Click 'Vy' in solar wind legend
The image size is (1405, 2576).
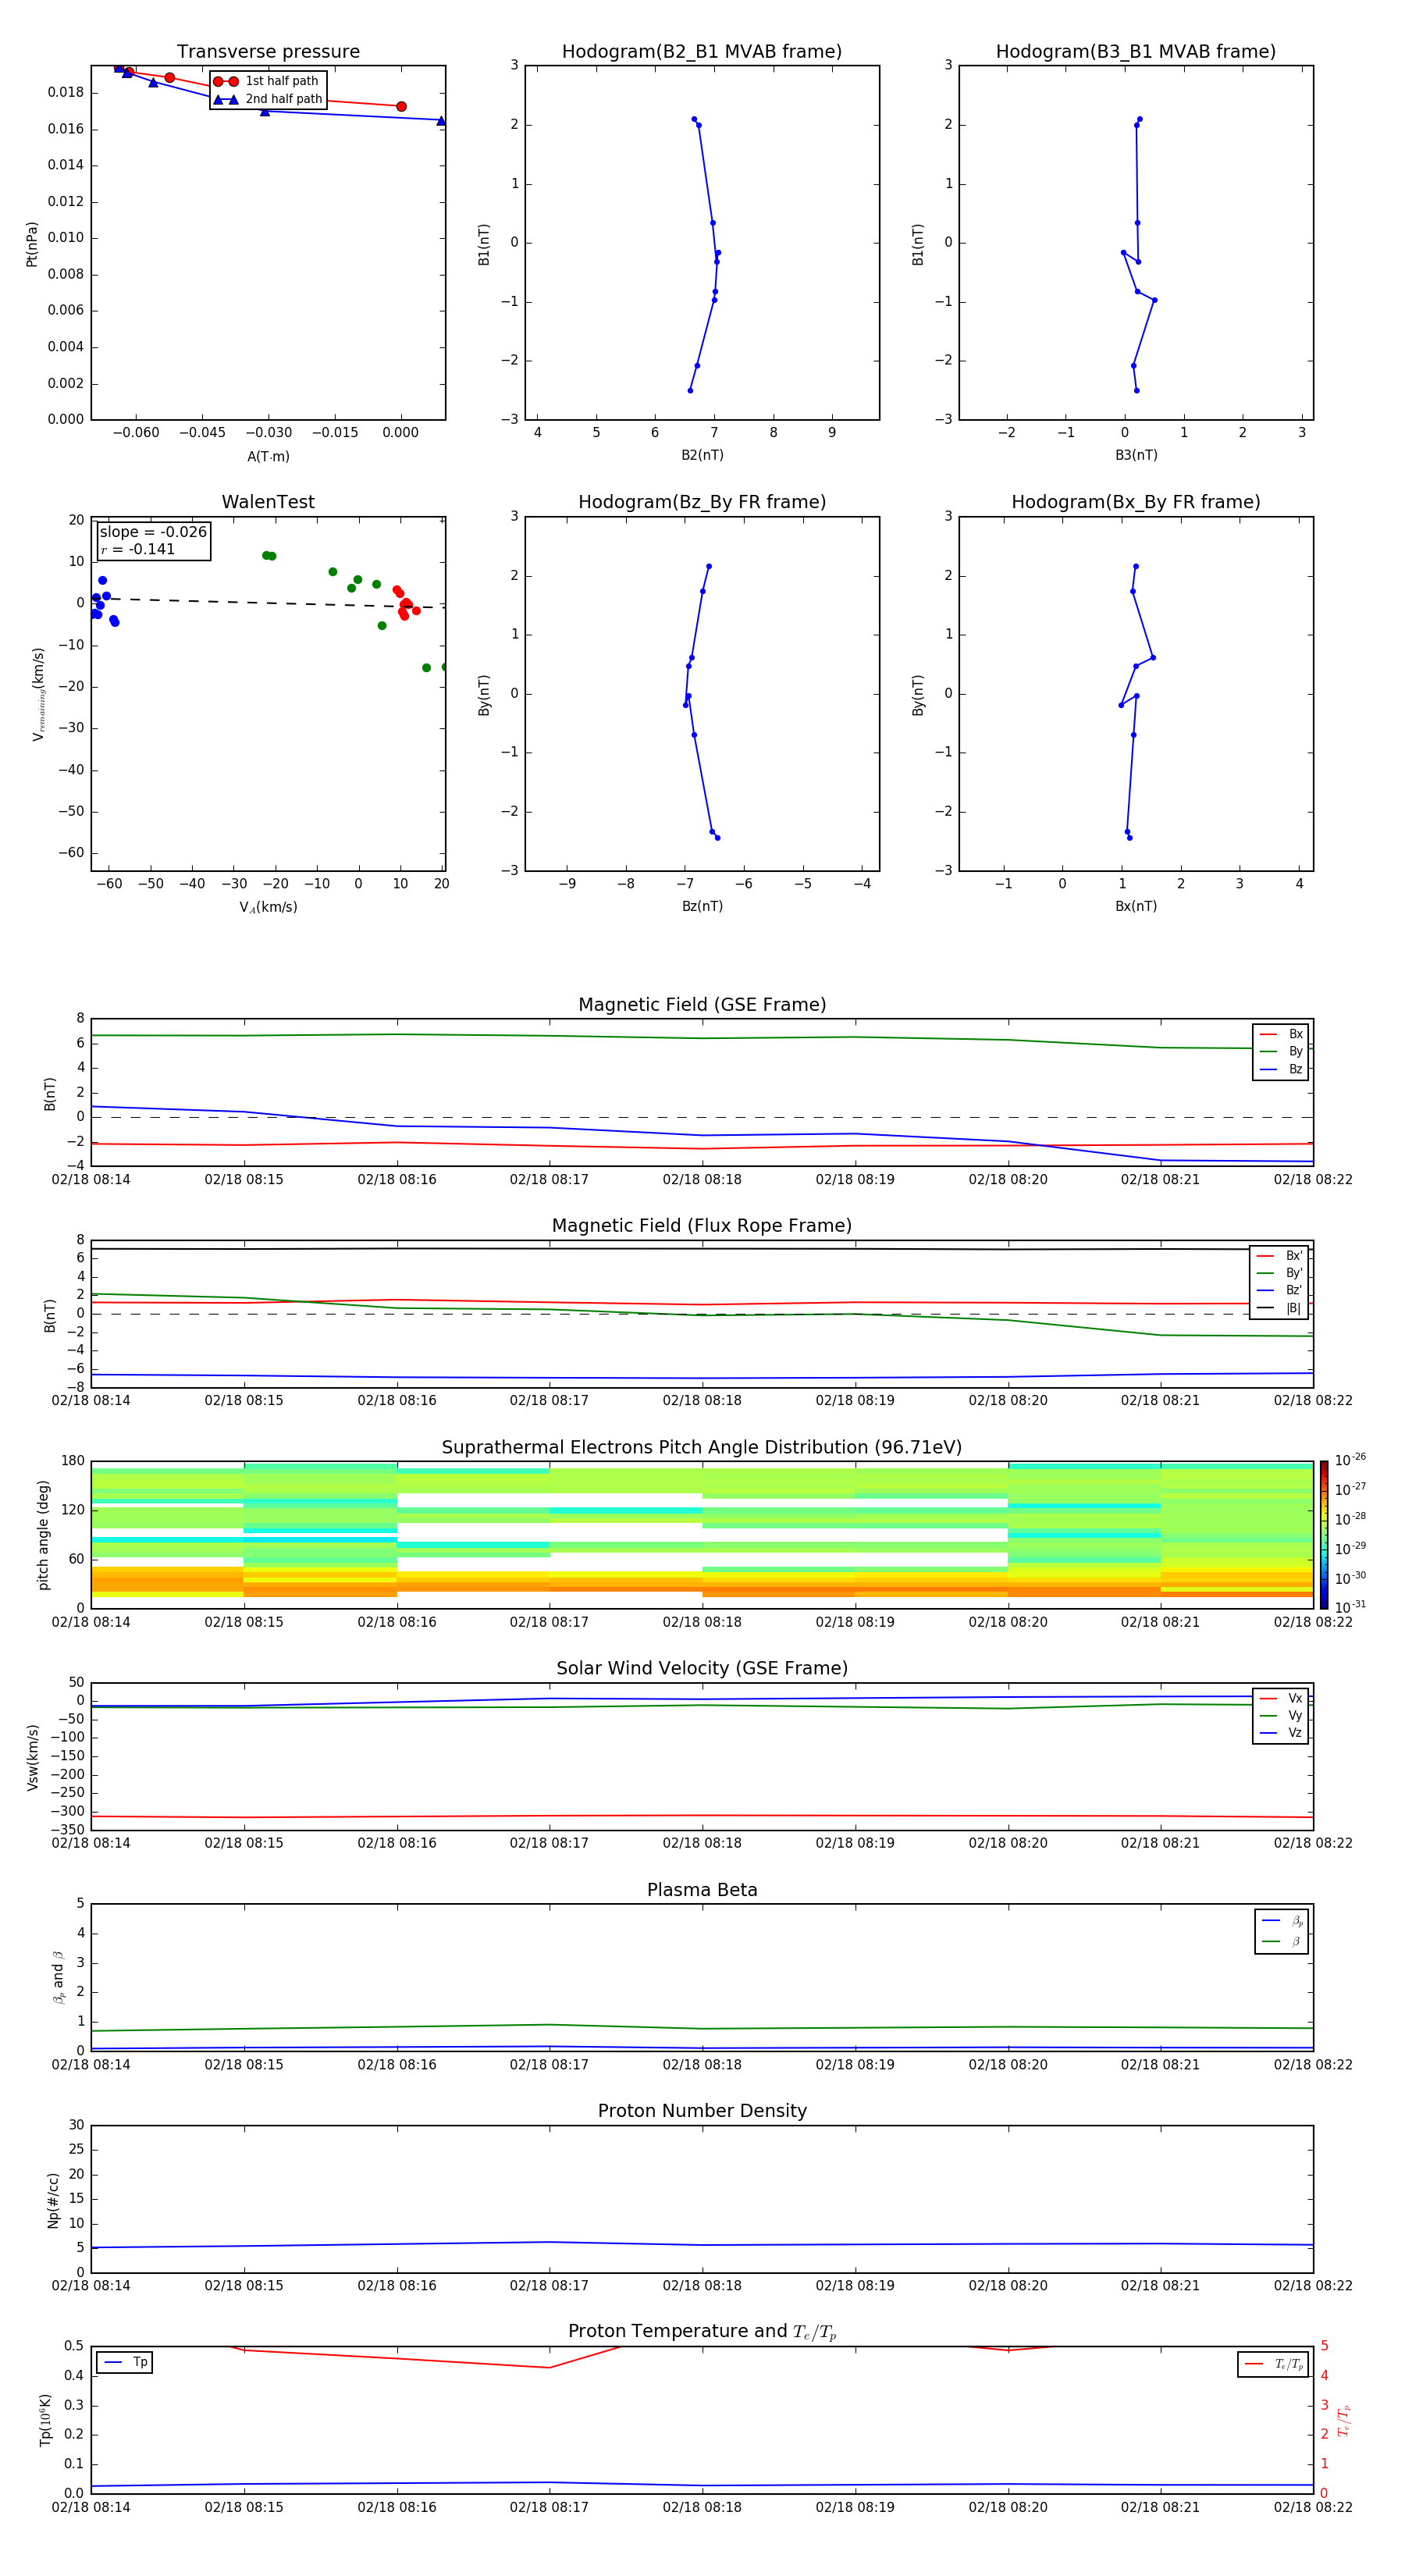click(1281, 1716)
